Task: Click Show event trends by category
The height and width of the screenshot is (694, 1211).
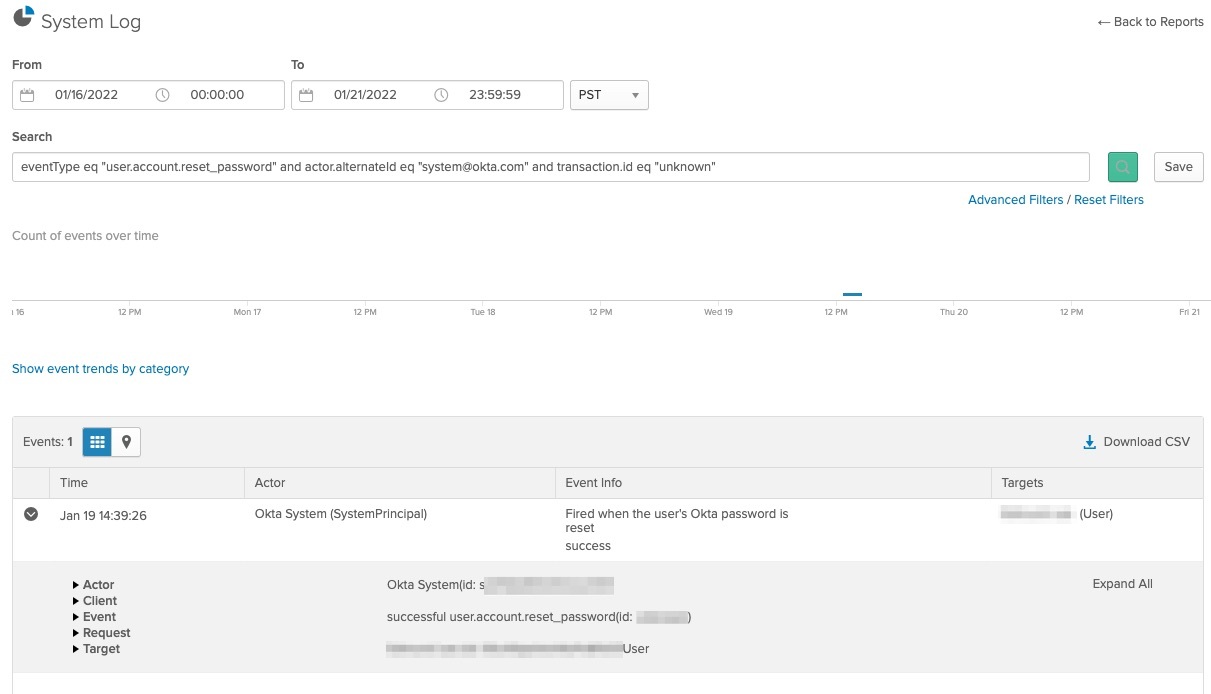Action: click(100, 368)
